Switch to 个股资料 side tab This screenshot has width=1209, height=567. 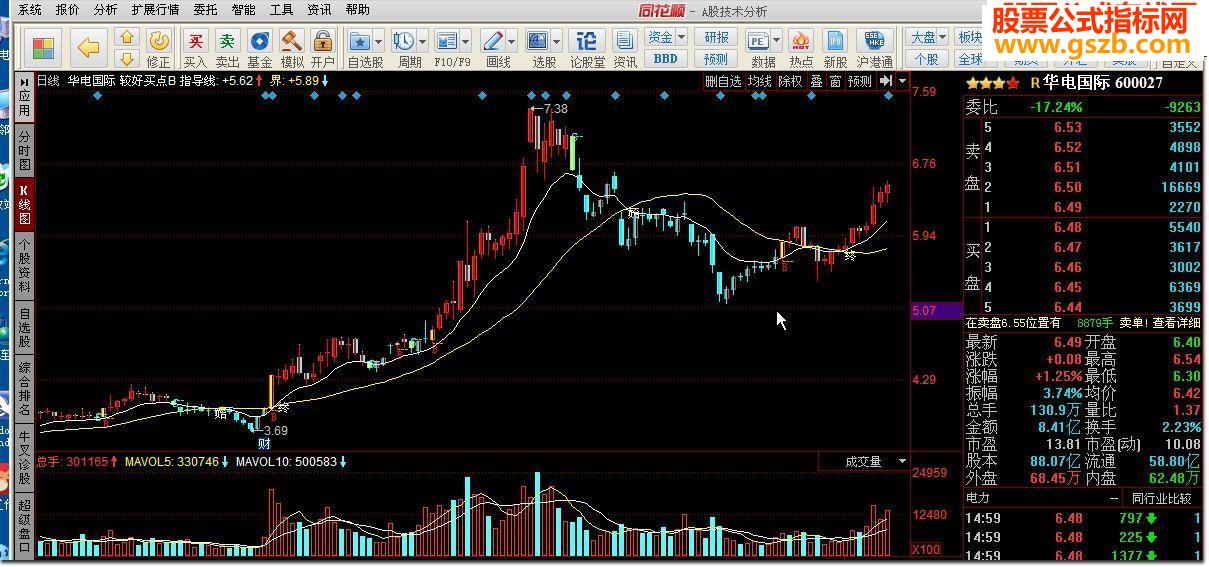pos(24,264)
